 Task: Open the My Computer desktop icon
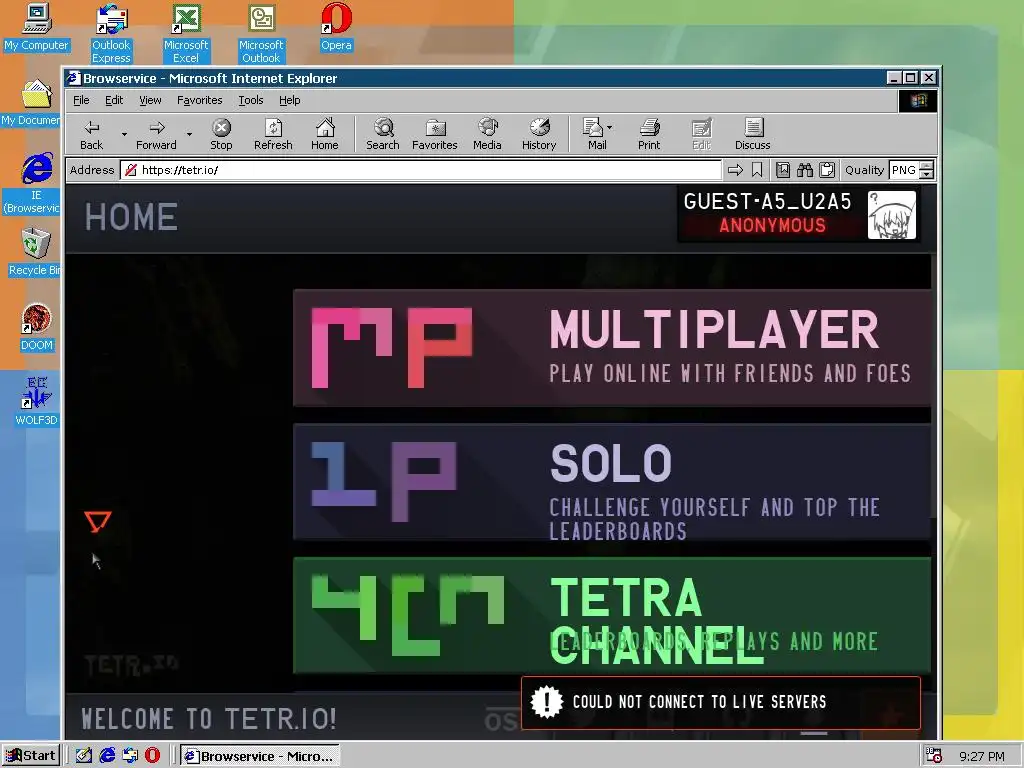(36, 27)
